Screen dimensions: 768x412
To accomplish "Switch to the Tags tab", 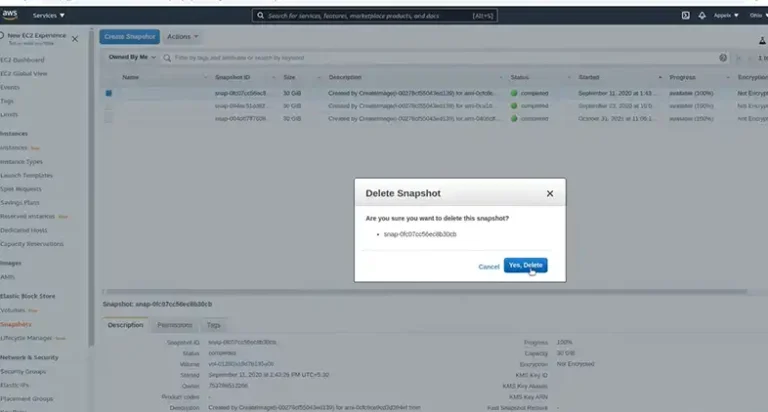I will (213, 325).
